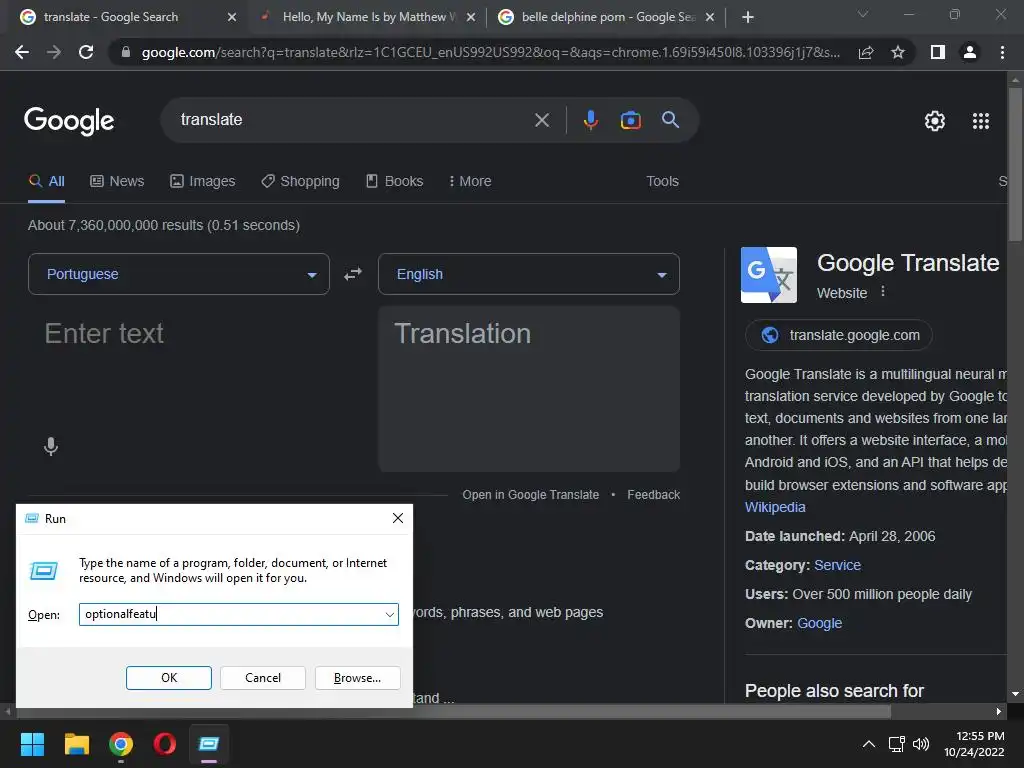The width and height of the screenshot is (1024, 768).
Task: View site lock information icon
Action: (126, 52)
